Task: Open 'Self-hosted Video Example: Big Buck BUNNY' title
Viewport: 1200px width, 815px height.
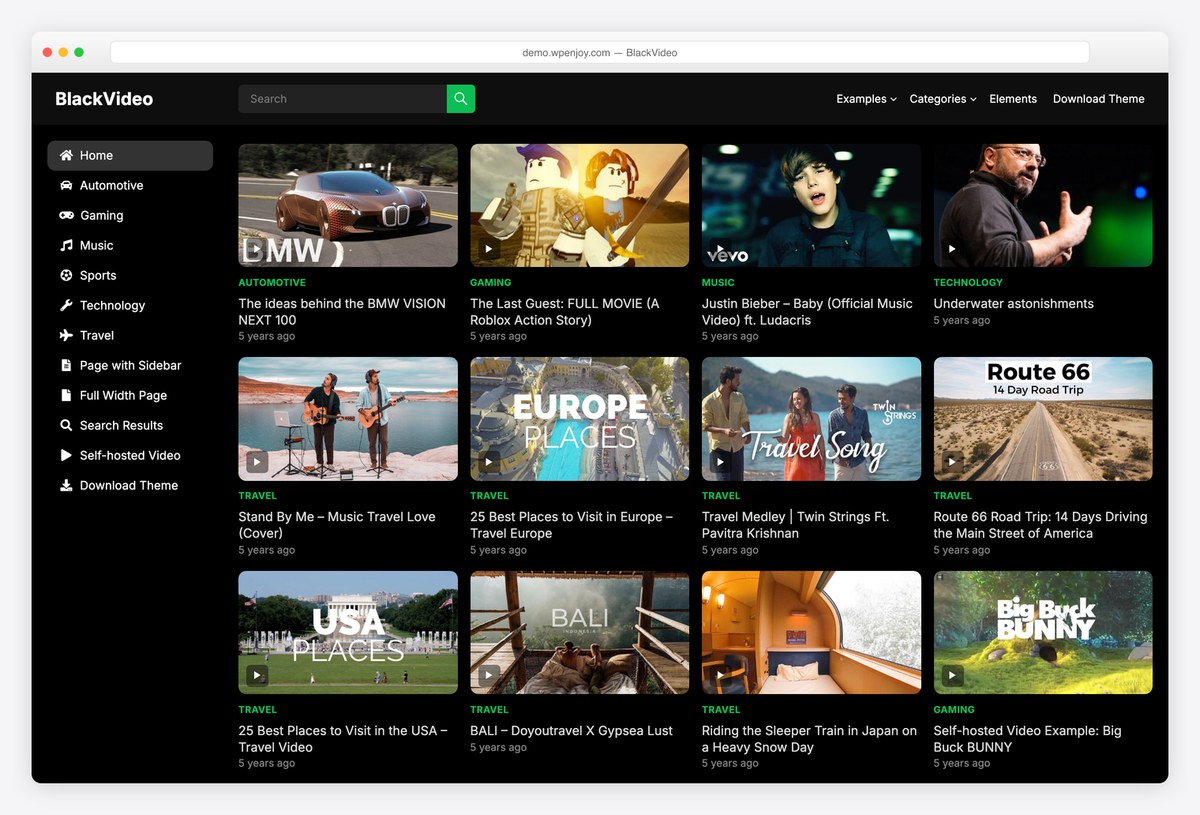Action: point(1027,739)
